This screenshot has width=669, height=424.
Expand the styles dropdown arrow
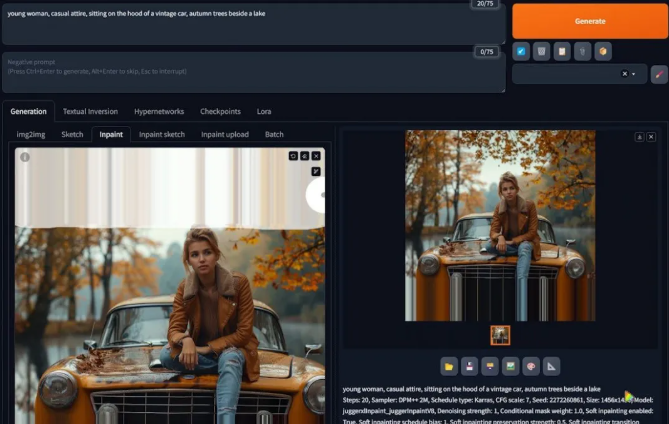(634, 74)
